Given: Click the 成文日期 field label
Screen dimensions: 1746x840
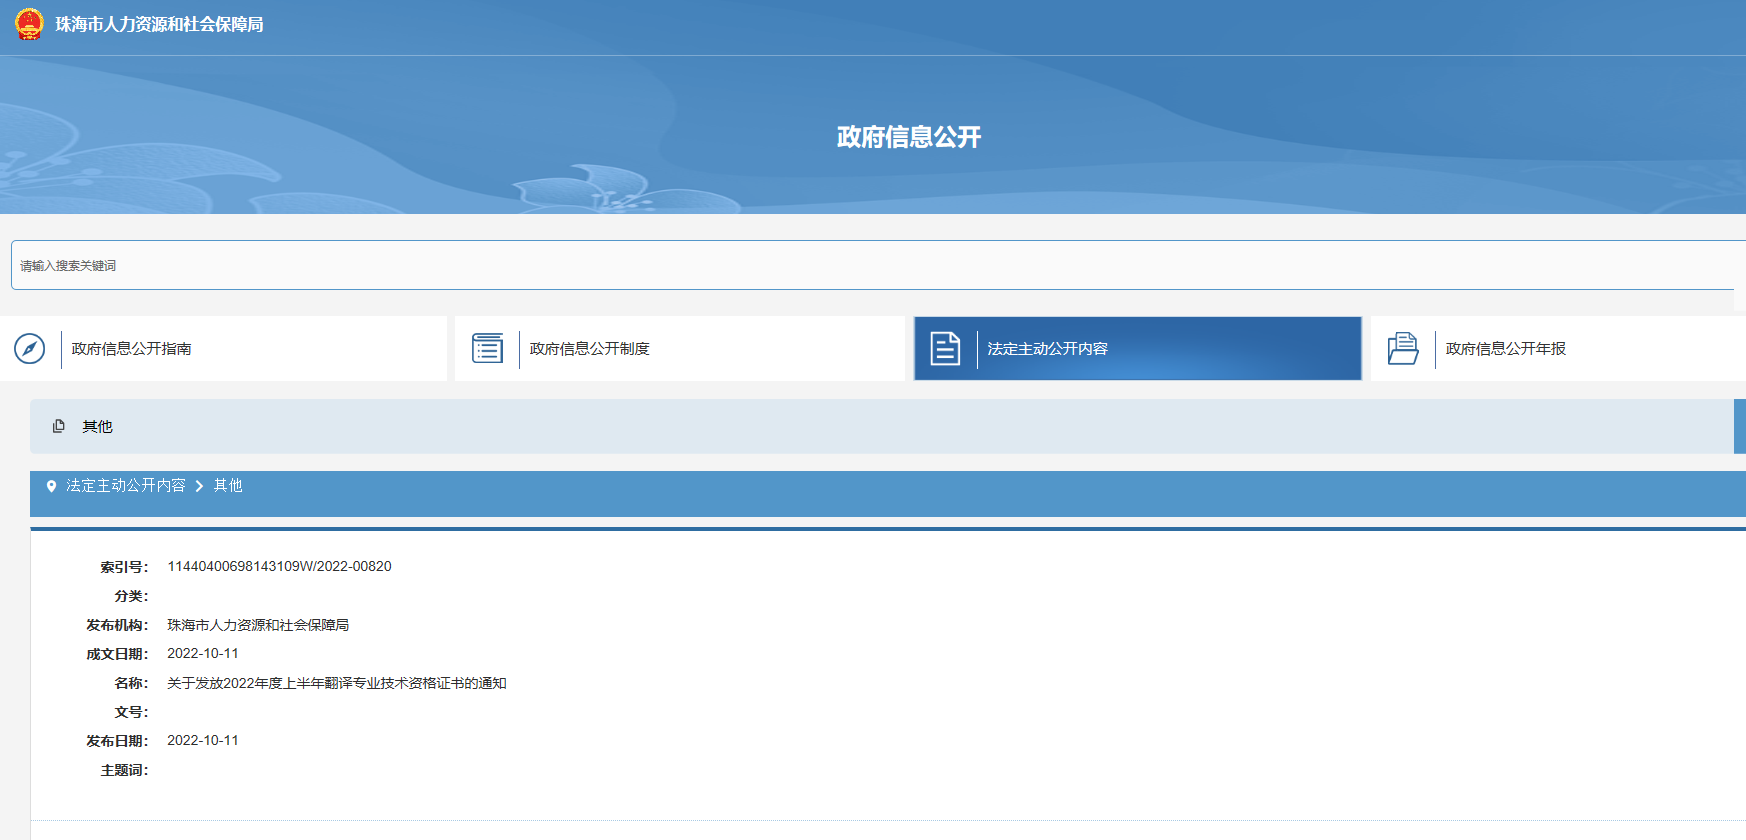Looking at the screenshot, I should [117, 654].
